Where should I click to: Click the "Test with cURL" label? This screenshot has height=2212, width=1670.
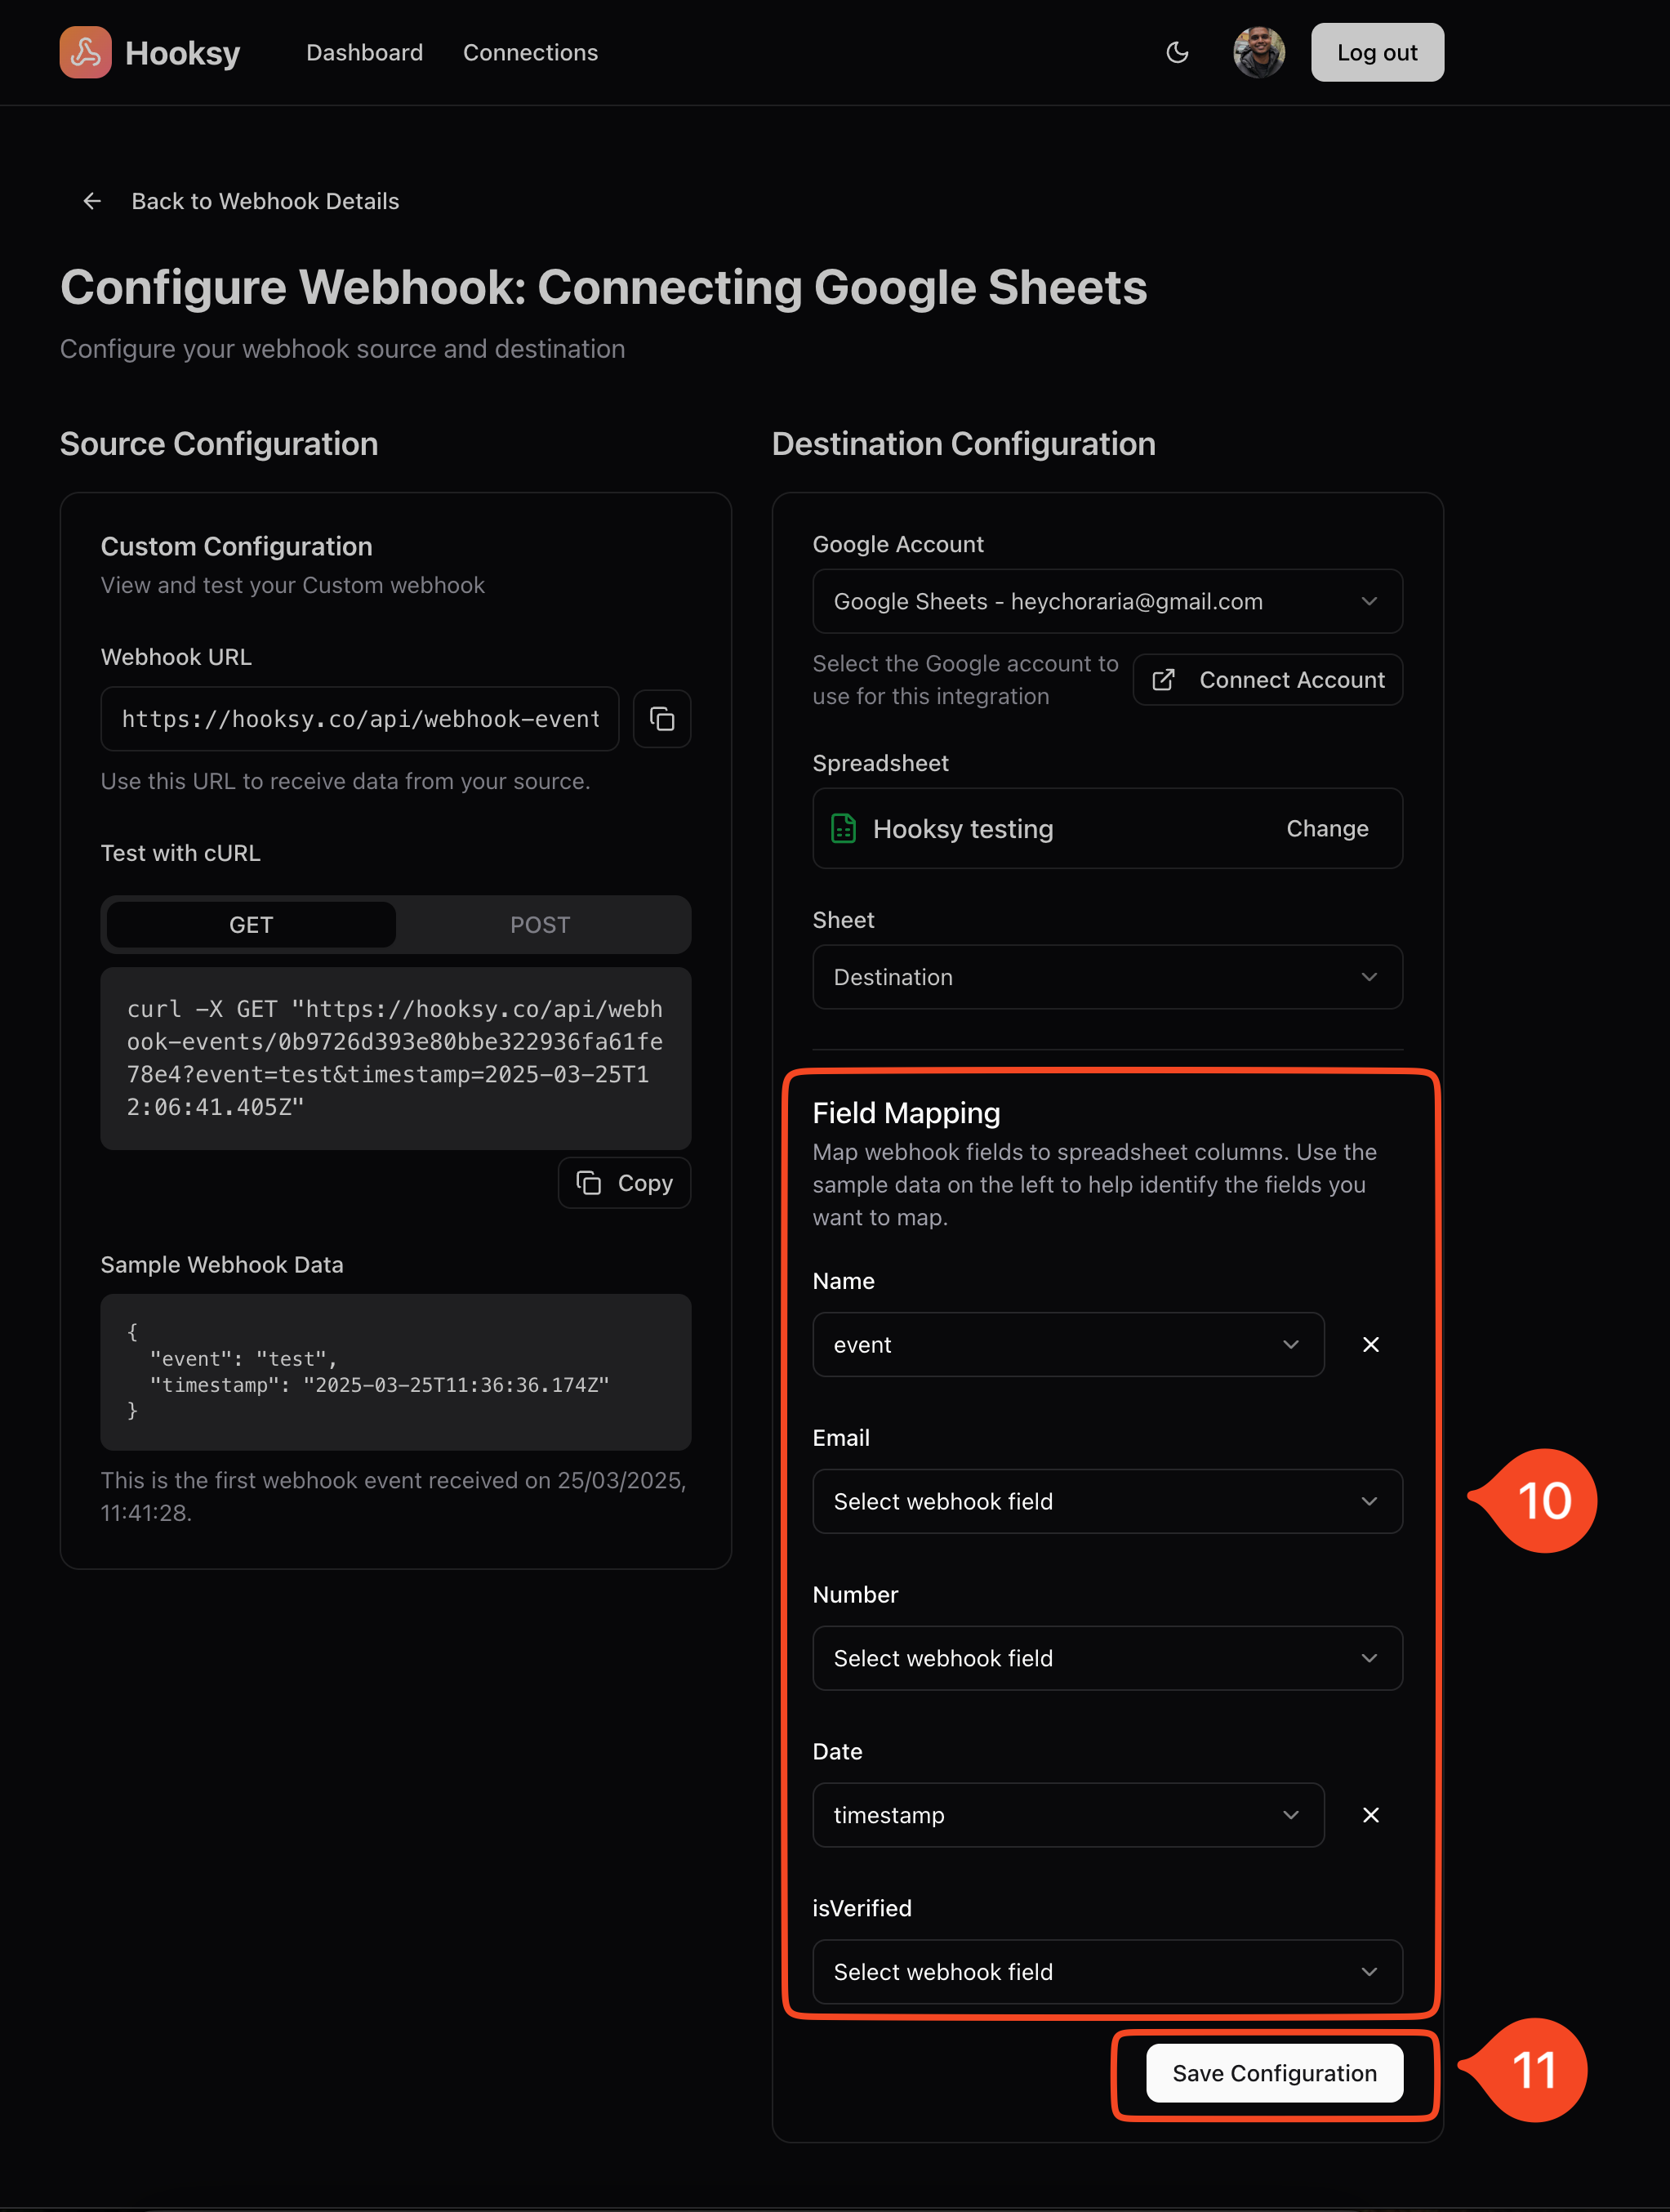(x=180, y=853)
